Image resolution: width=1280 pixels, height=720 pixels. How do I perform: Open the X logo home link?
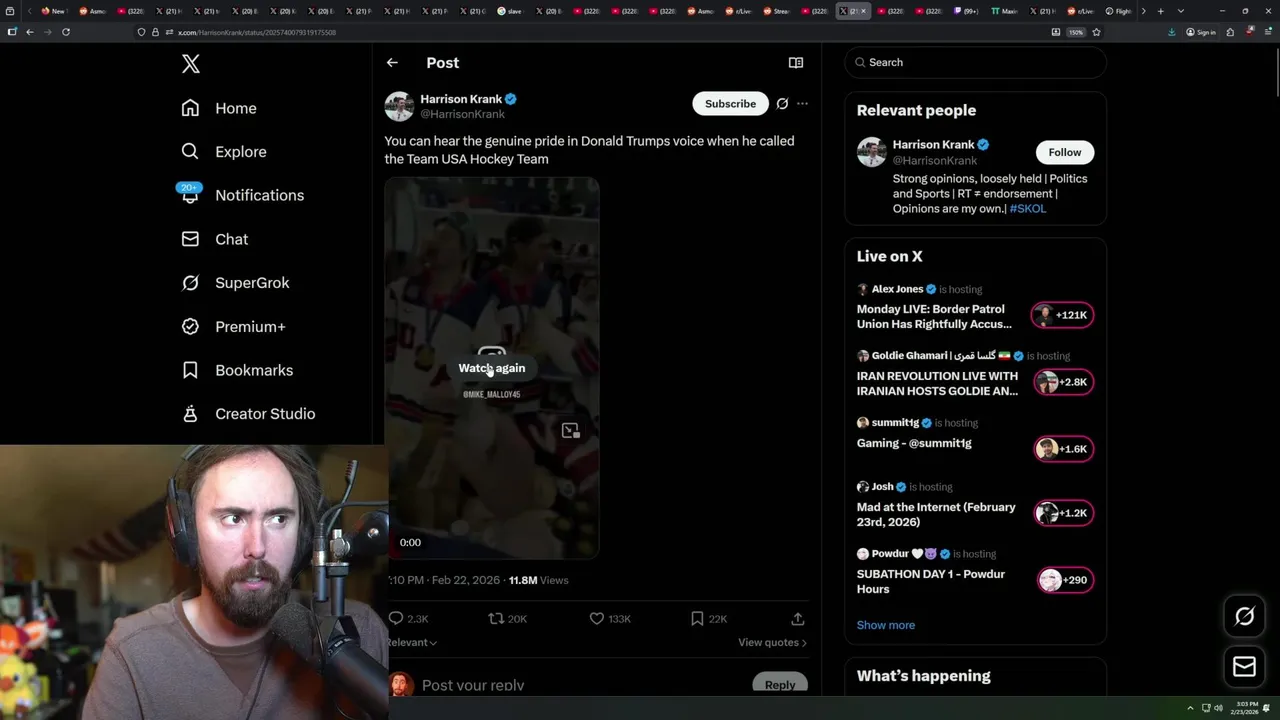pyautogui.click(x=190, y=64)
